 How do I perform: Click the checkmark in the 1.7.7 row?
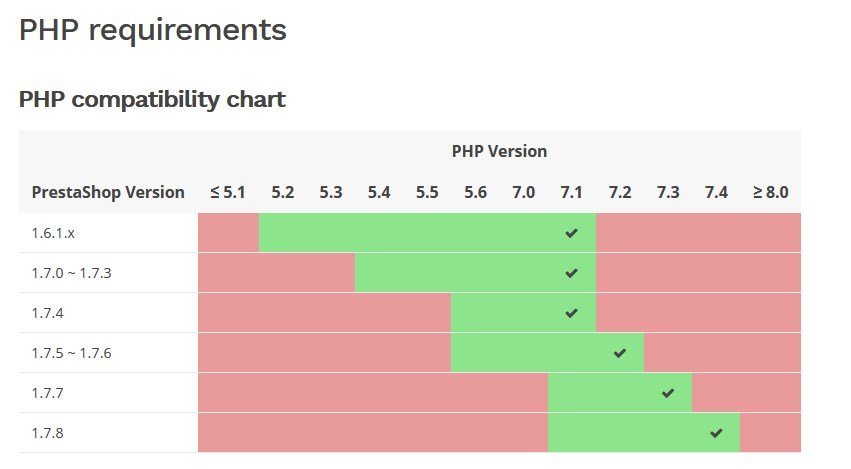click(x=668, y=393)
